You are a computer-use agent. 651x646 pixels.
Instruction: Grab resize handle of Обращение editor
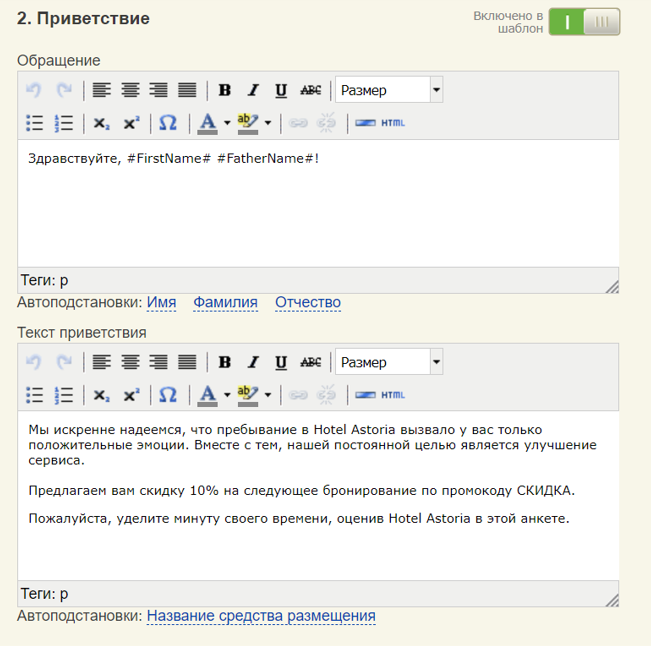tap(612, 287)
